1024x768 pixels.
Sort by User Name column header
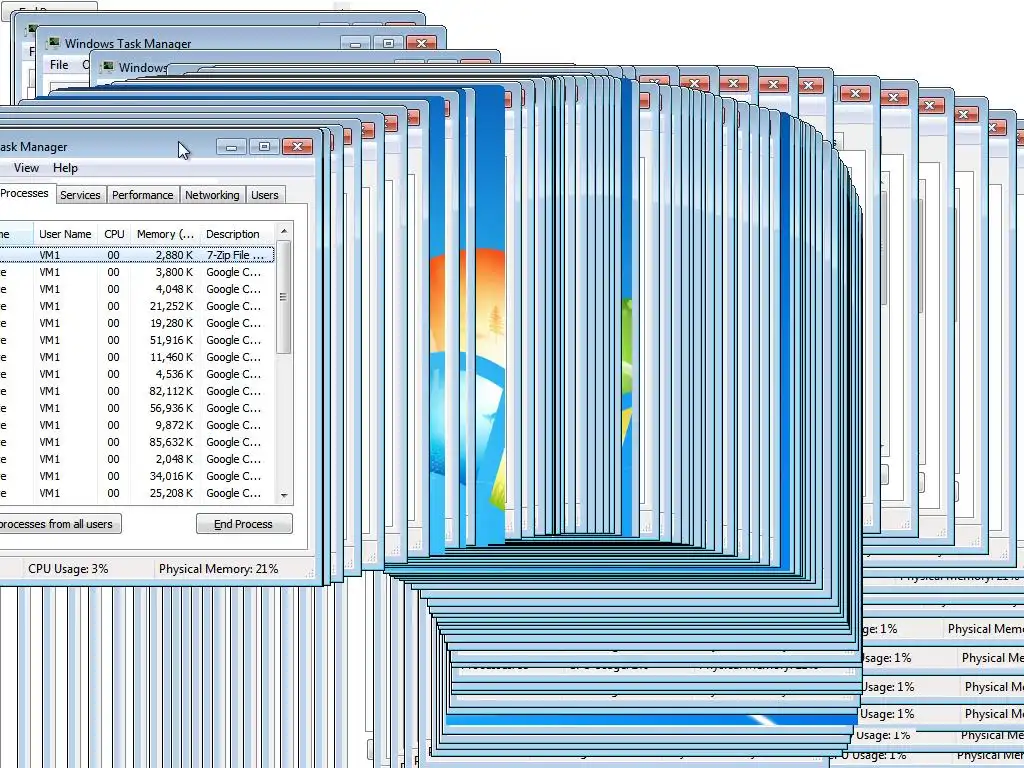point(65,234)
